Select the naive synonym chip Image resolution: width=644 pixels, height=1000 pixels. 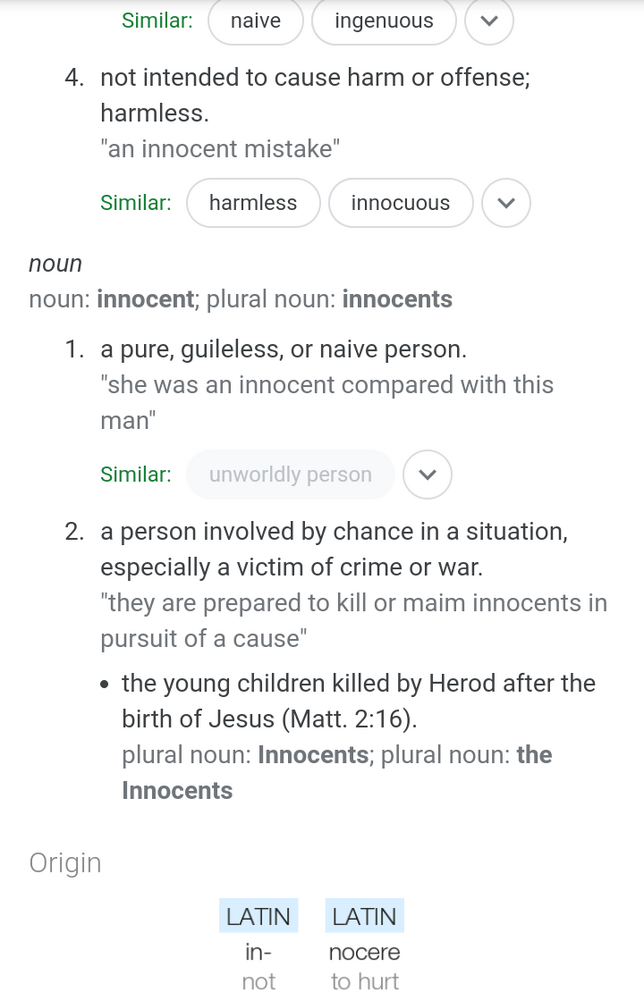click(x=256, y=21)
